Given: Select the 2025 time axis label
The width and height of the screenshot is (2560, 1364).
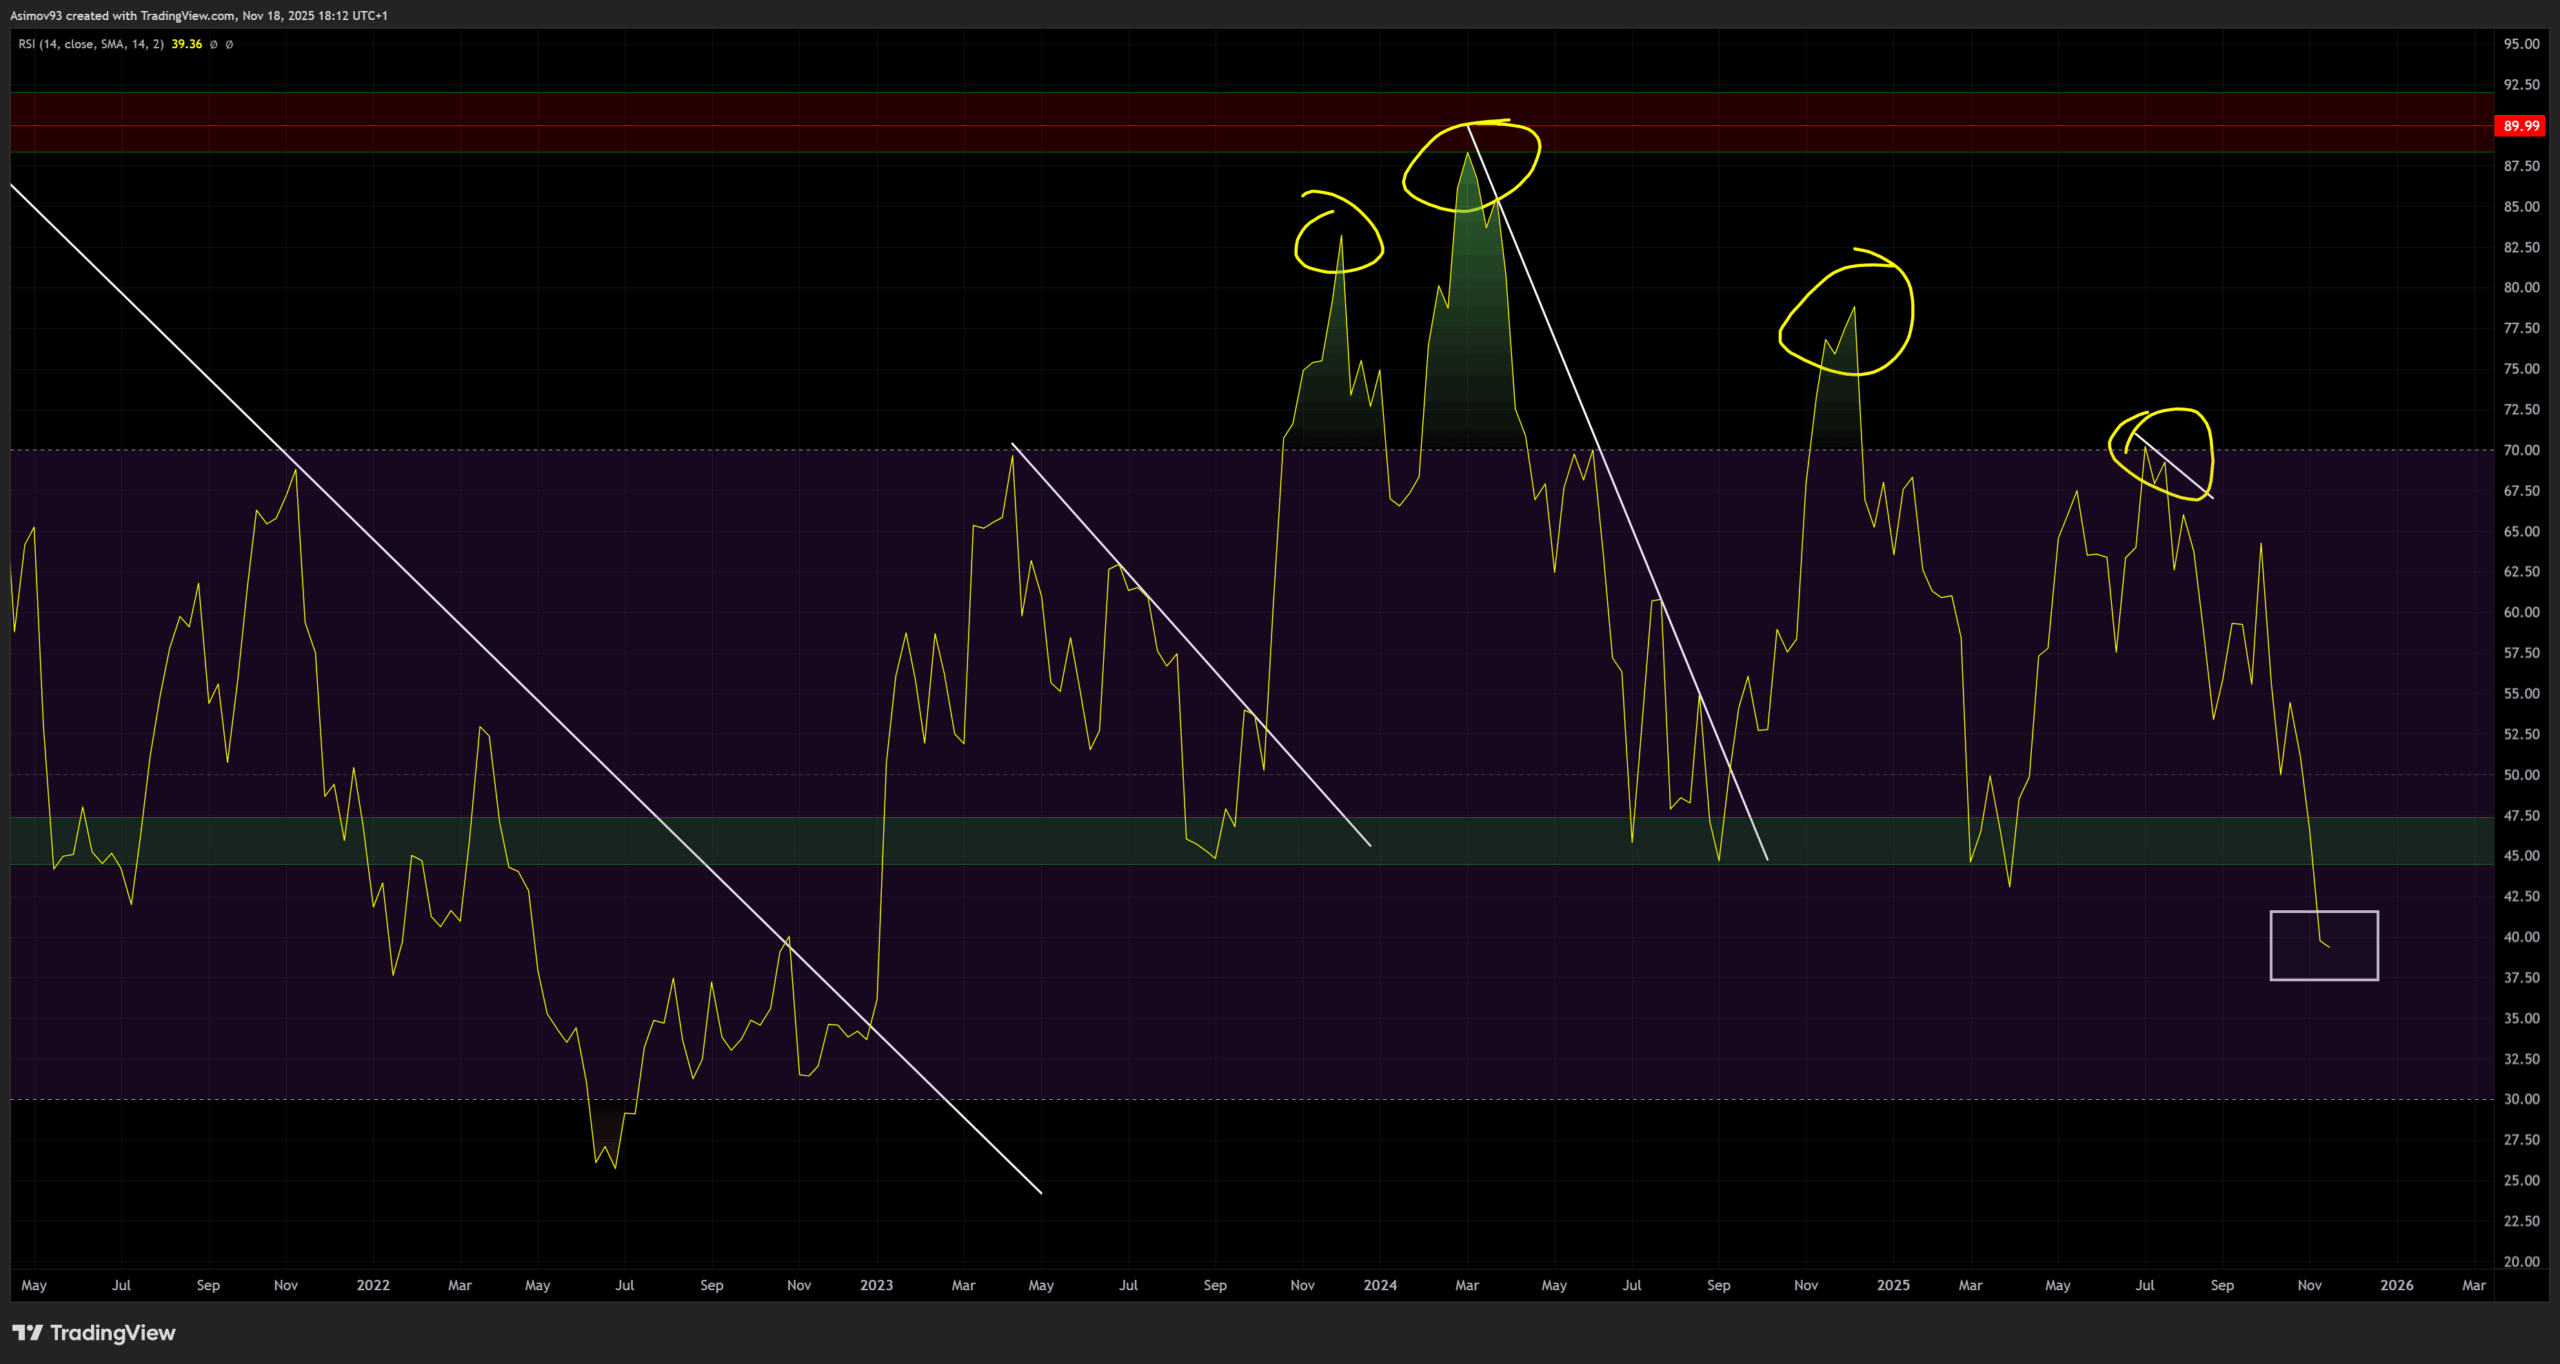Looking at the screenshot, I should [1893, 1285].
